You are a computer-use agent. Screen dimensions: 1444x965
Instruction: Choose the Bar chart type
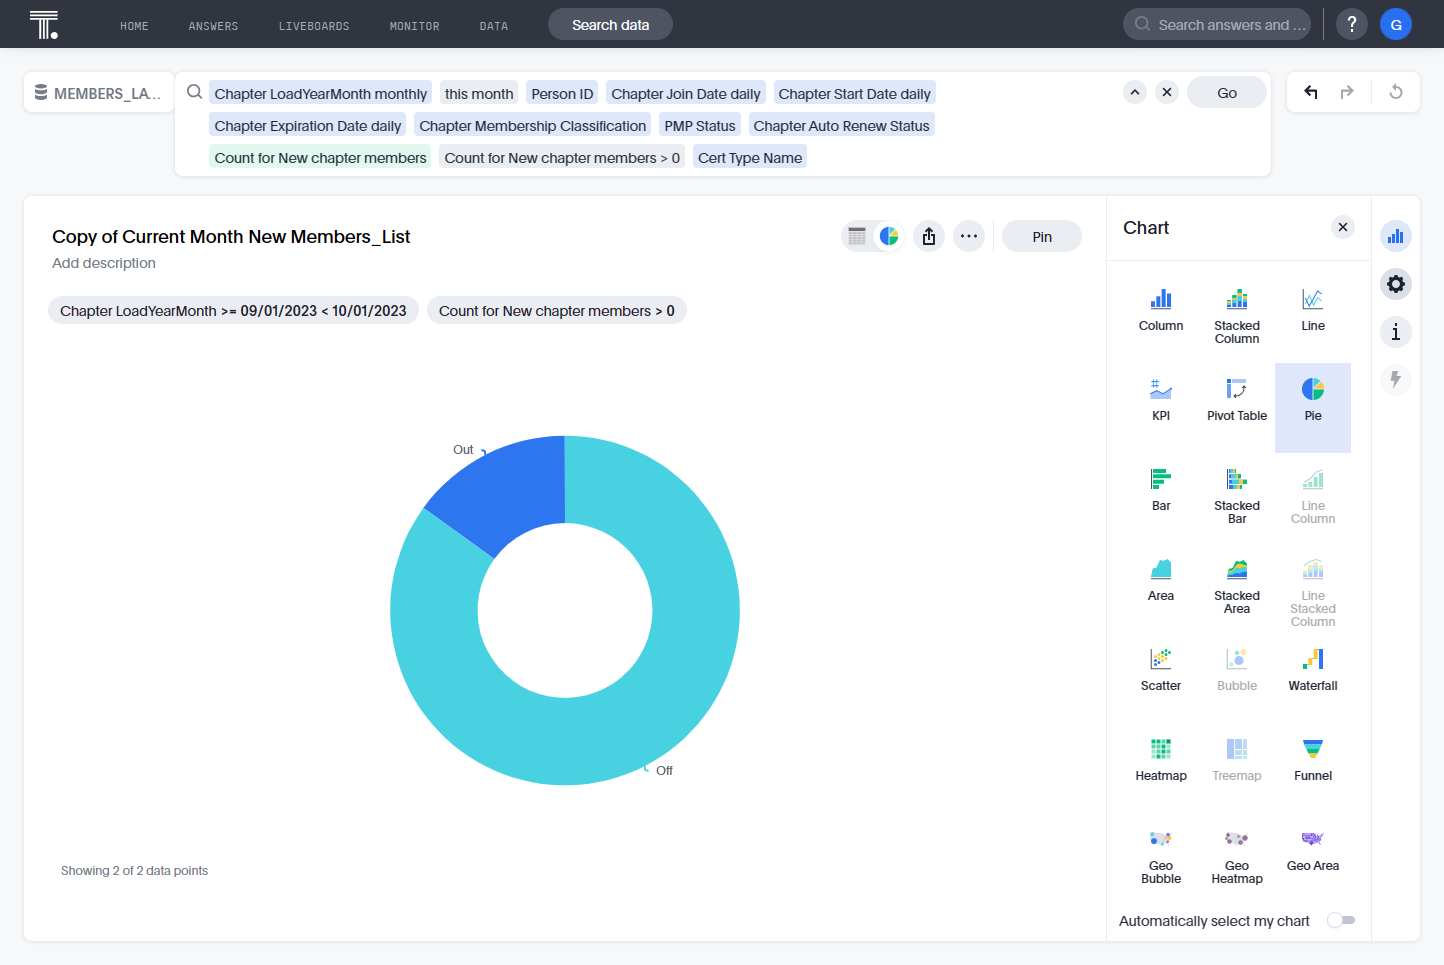click(1161, 490)
